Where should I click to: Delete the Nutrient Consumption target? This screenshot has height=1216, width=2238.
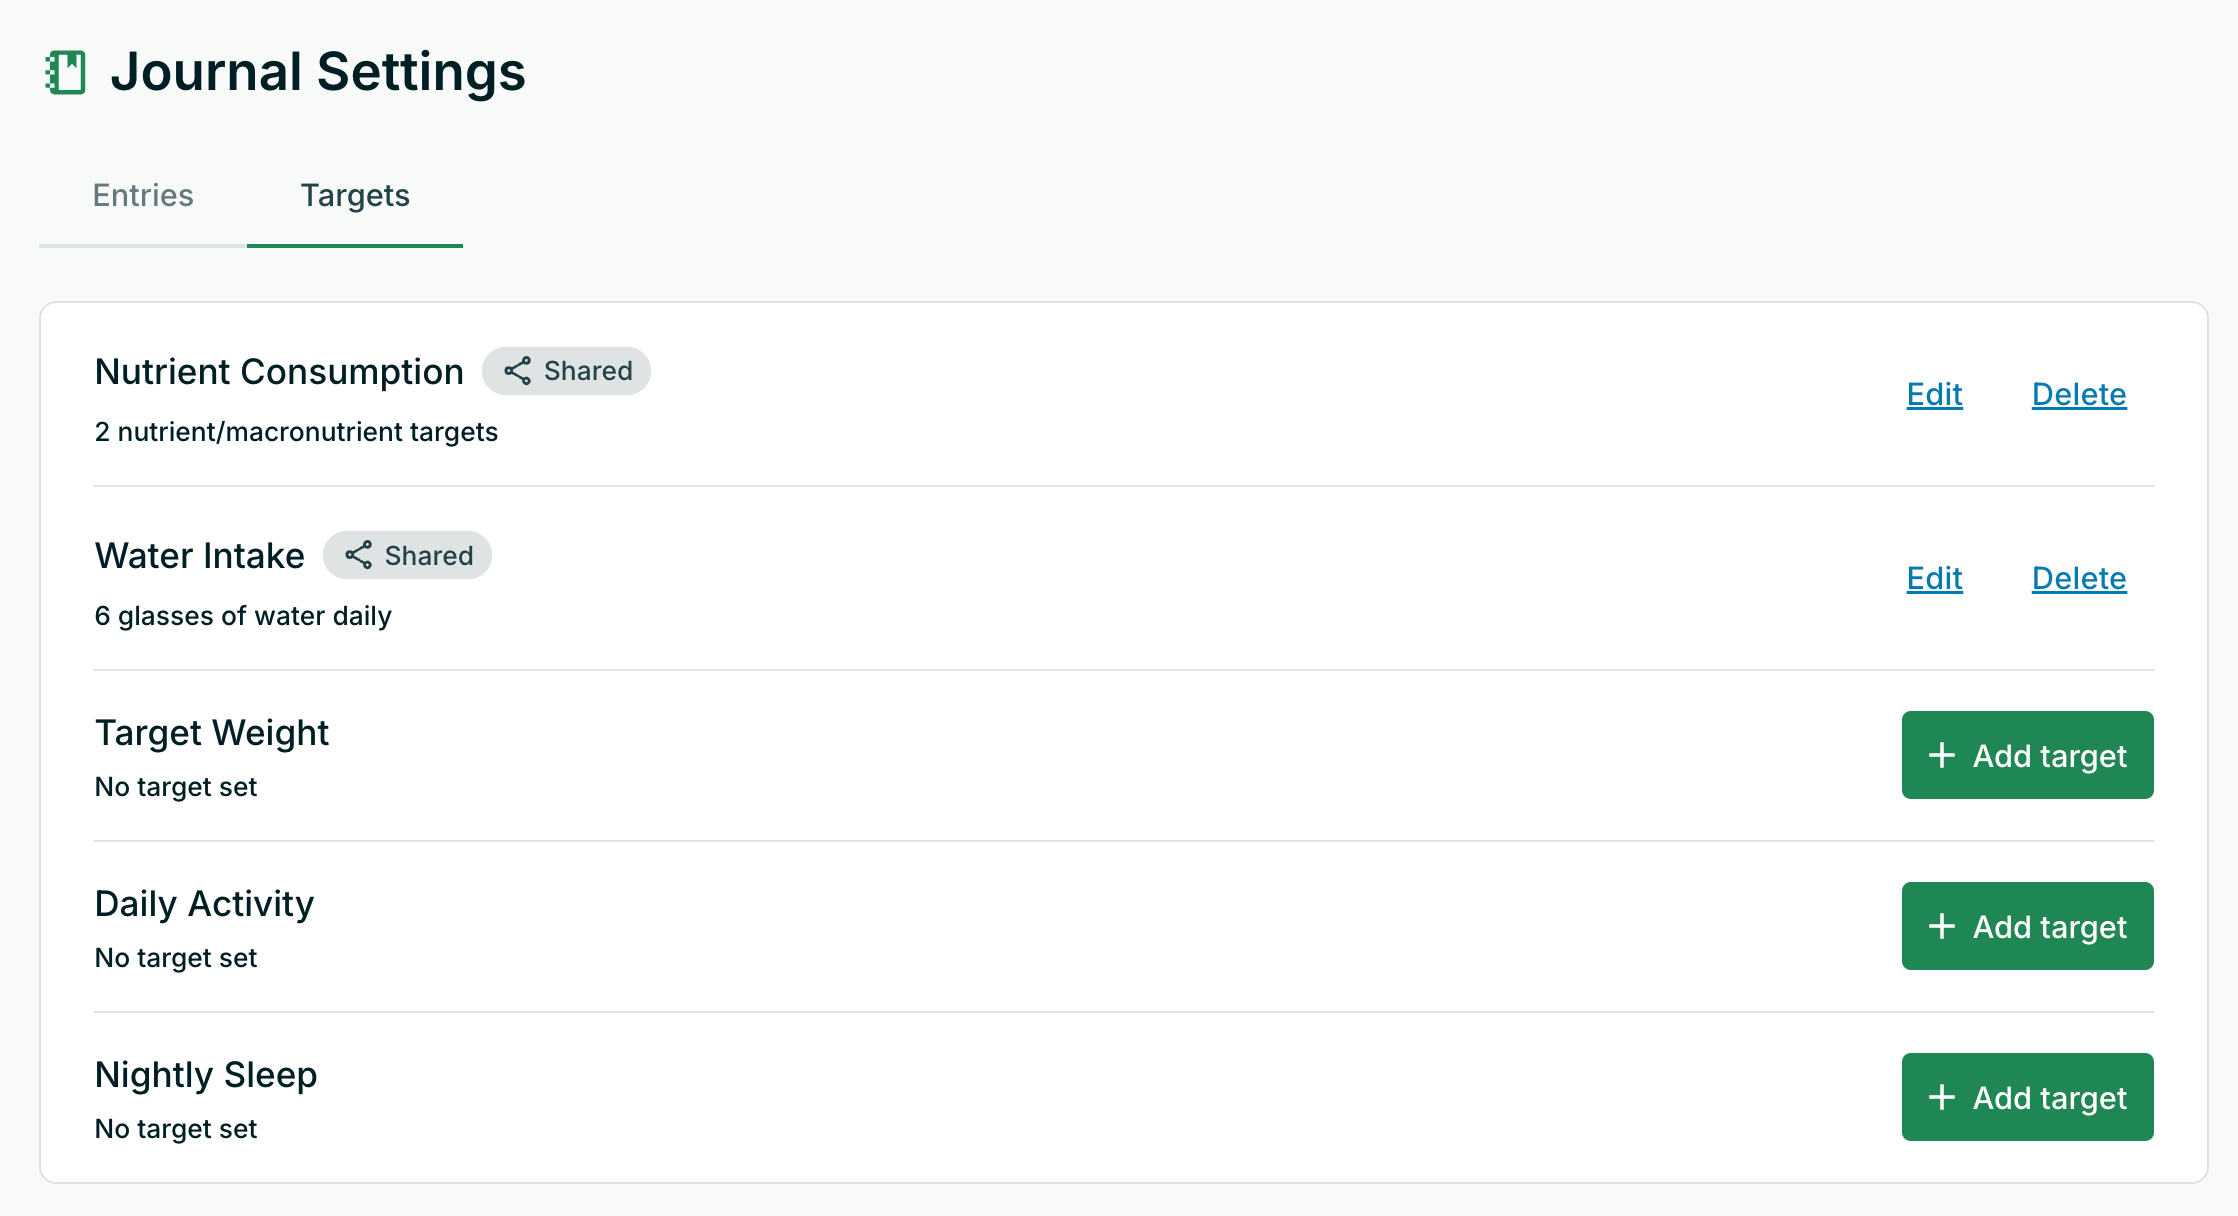coord(2078,394)
